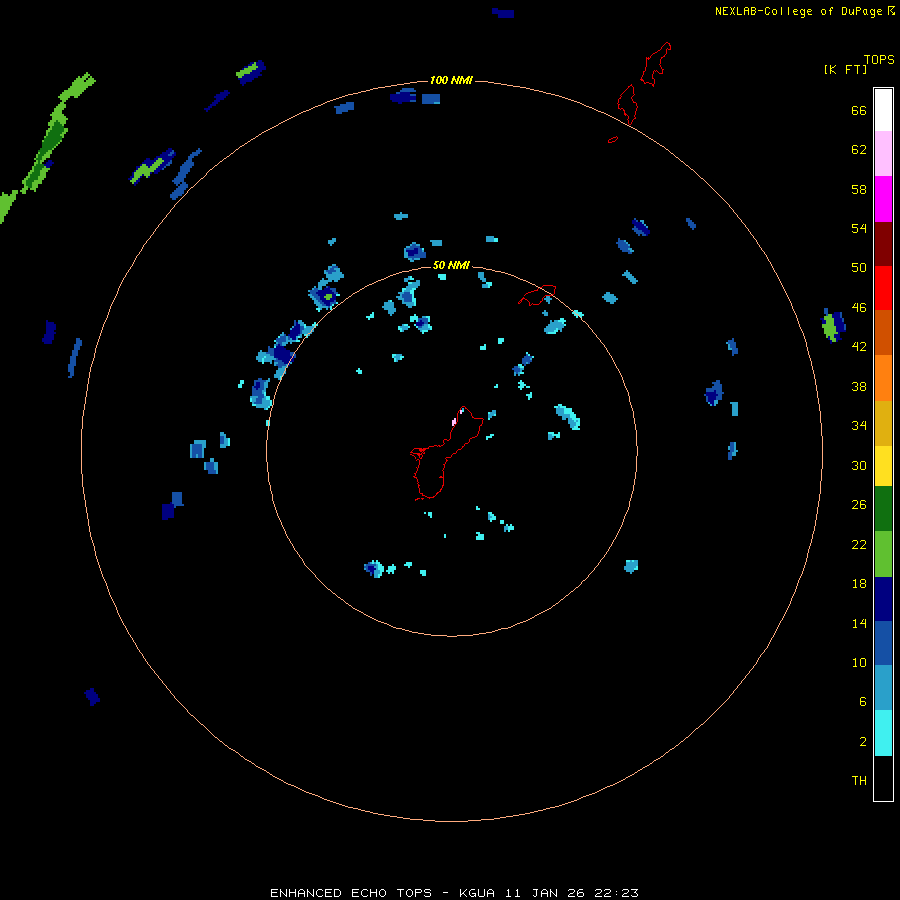Click the 'NEXLAB-College of DuPage' credit text
900x900 pixels.
coord(798,11)
